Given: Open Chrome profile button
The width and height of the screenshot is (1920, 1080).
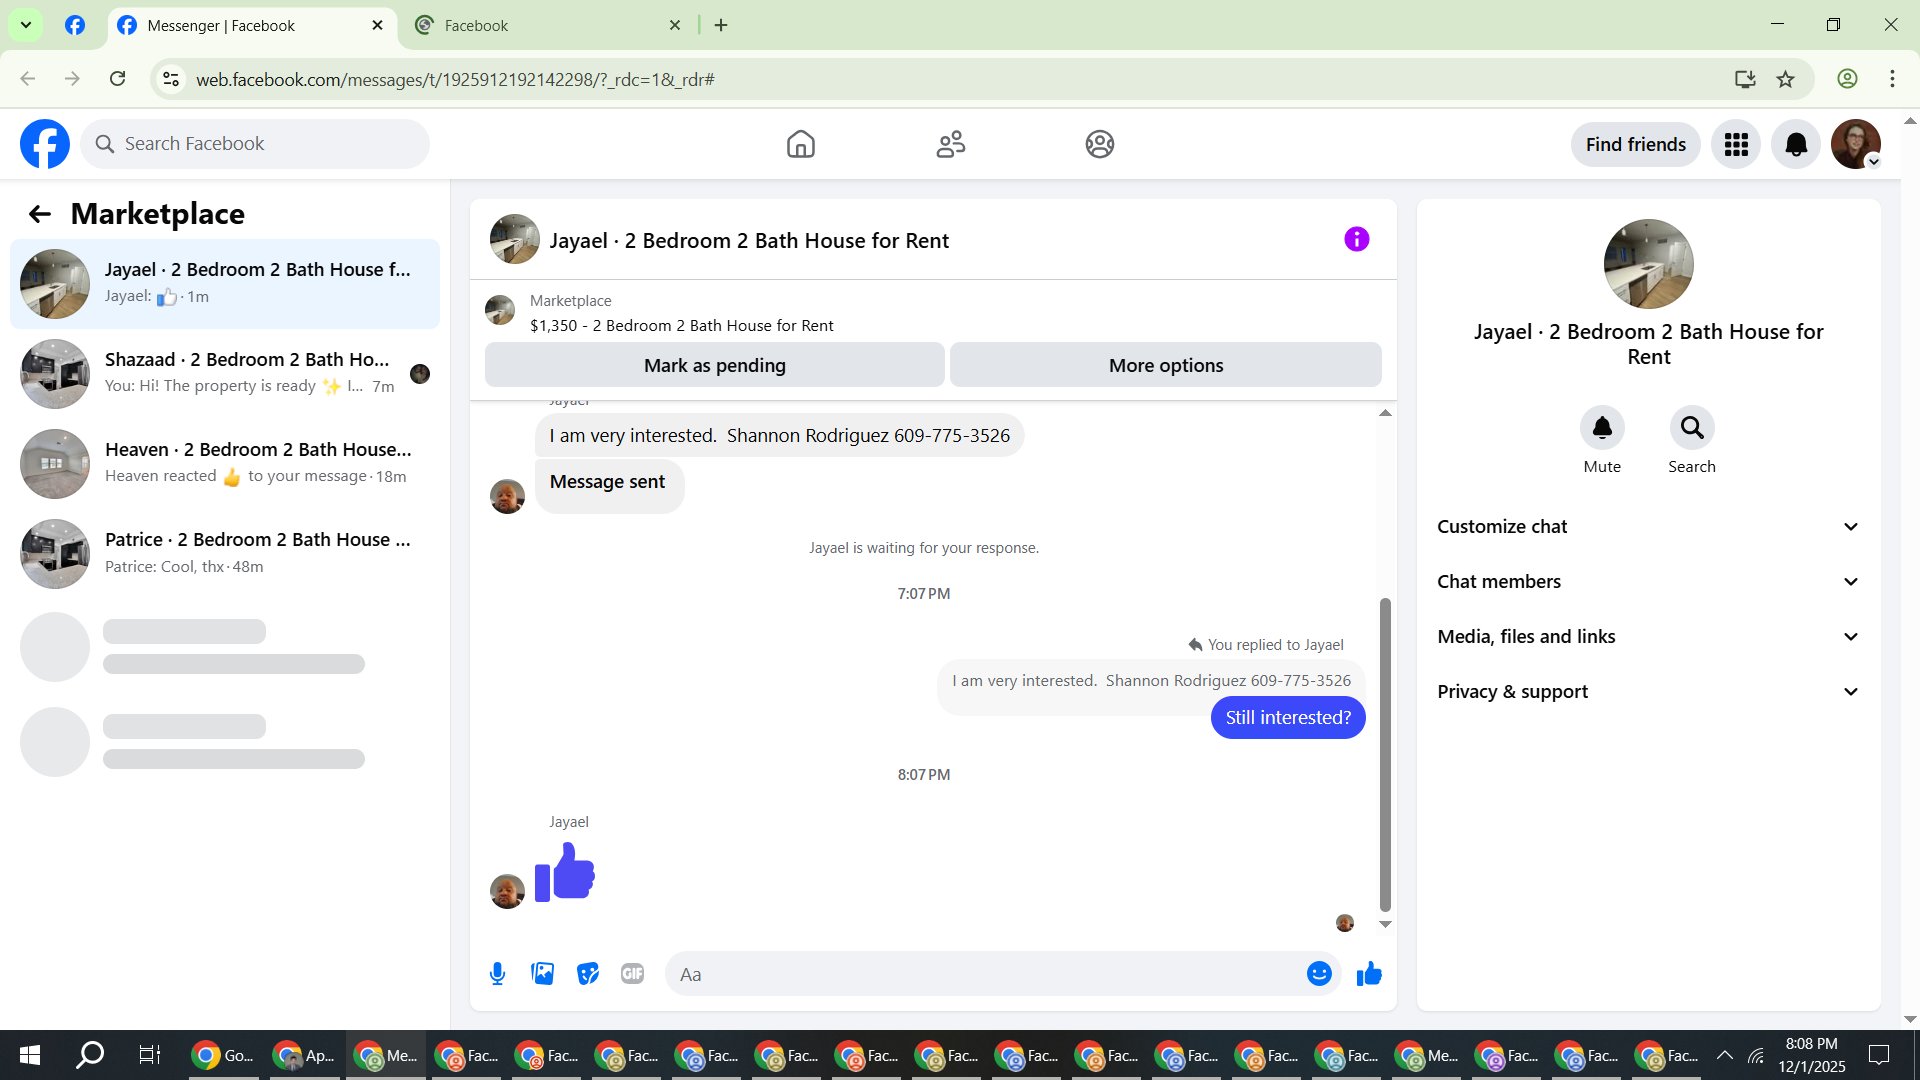Looking at the screenshot, I should pos(1848,79).
